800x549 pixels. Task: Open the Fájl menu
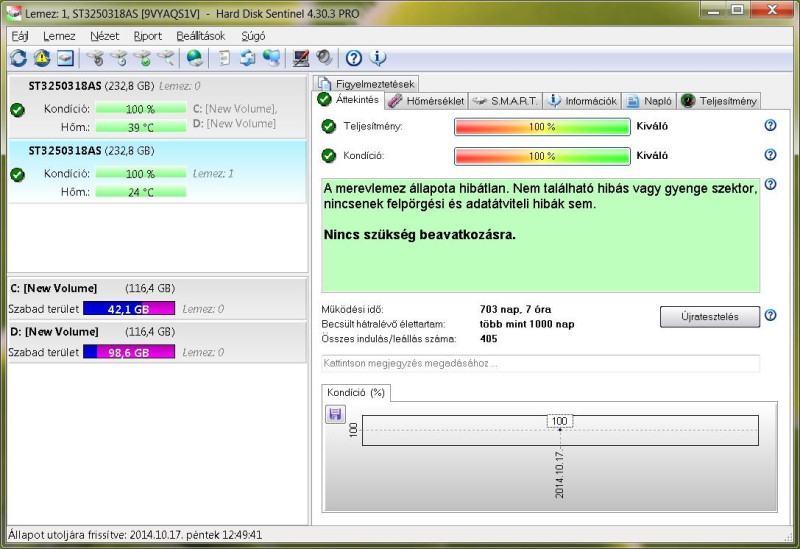pos(20,36)
